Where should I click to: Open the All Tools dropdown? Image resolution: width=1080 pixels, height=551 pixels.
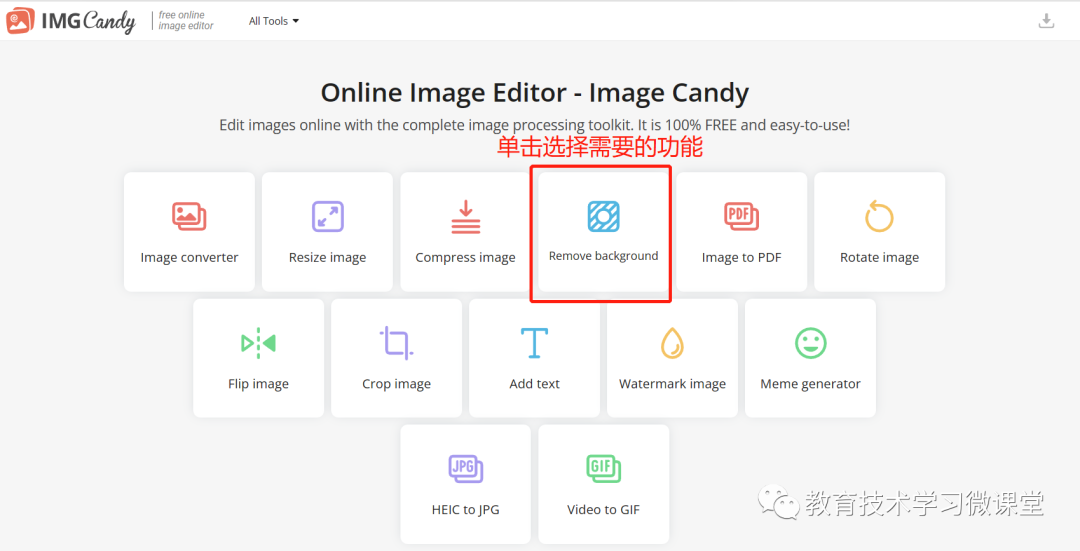coord(273,21)
